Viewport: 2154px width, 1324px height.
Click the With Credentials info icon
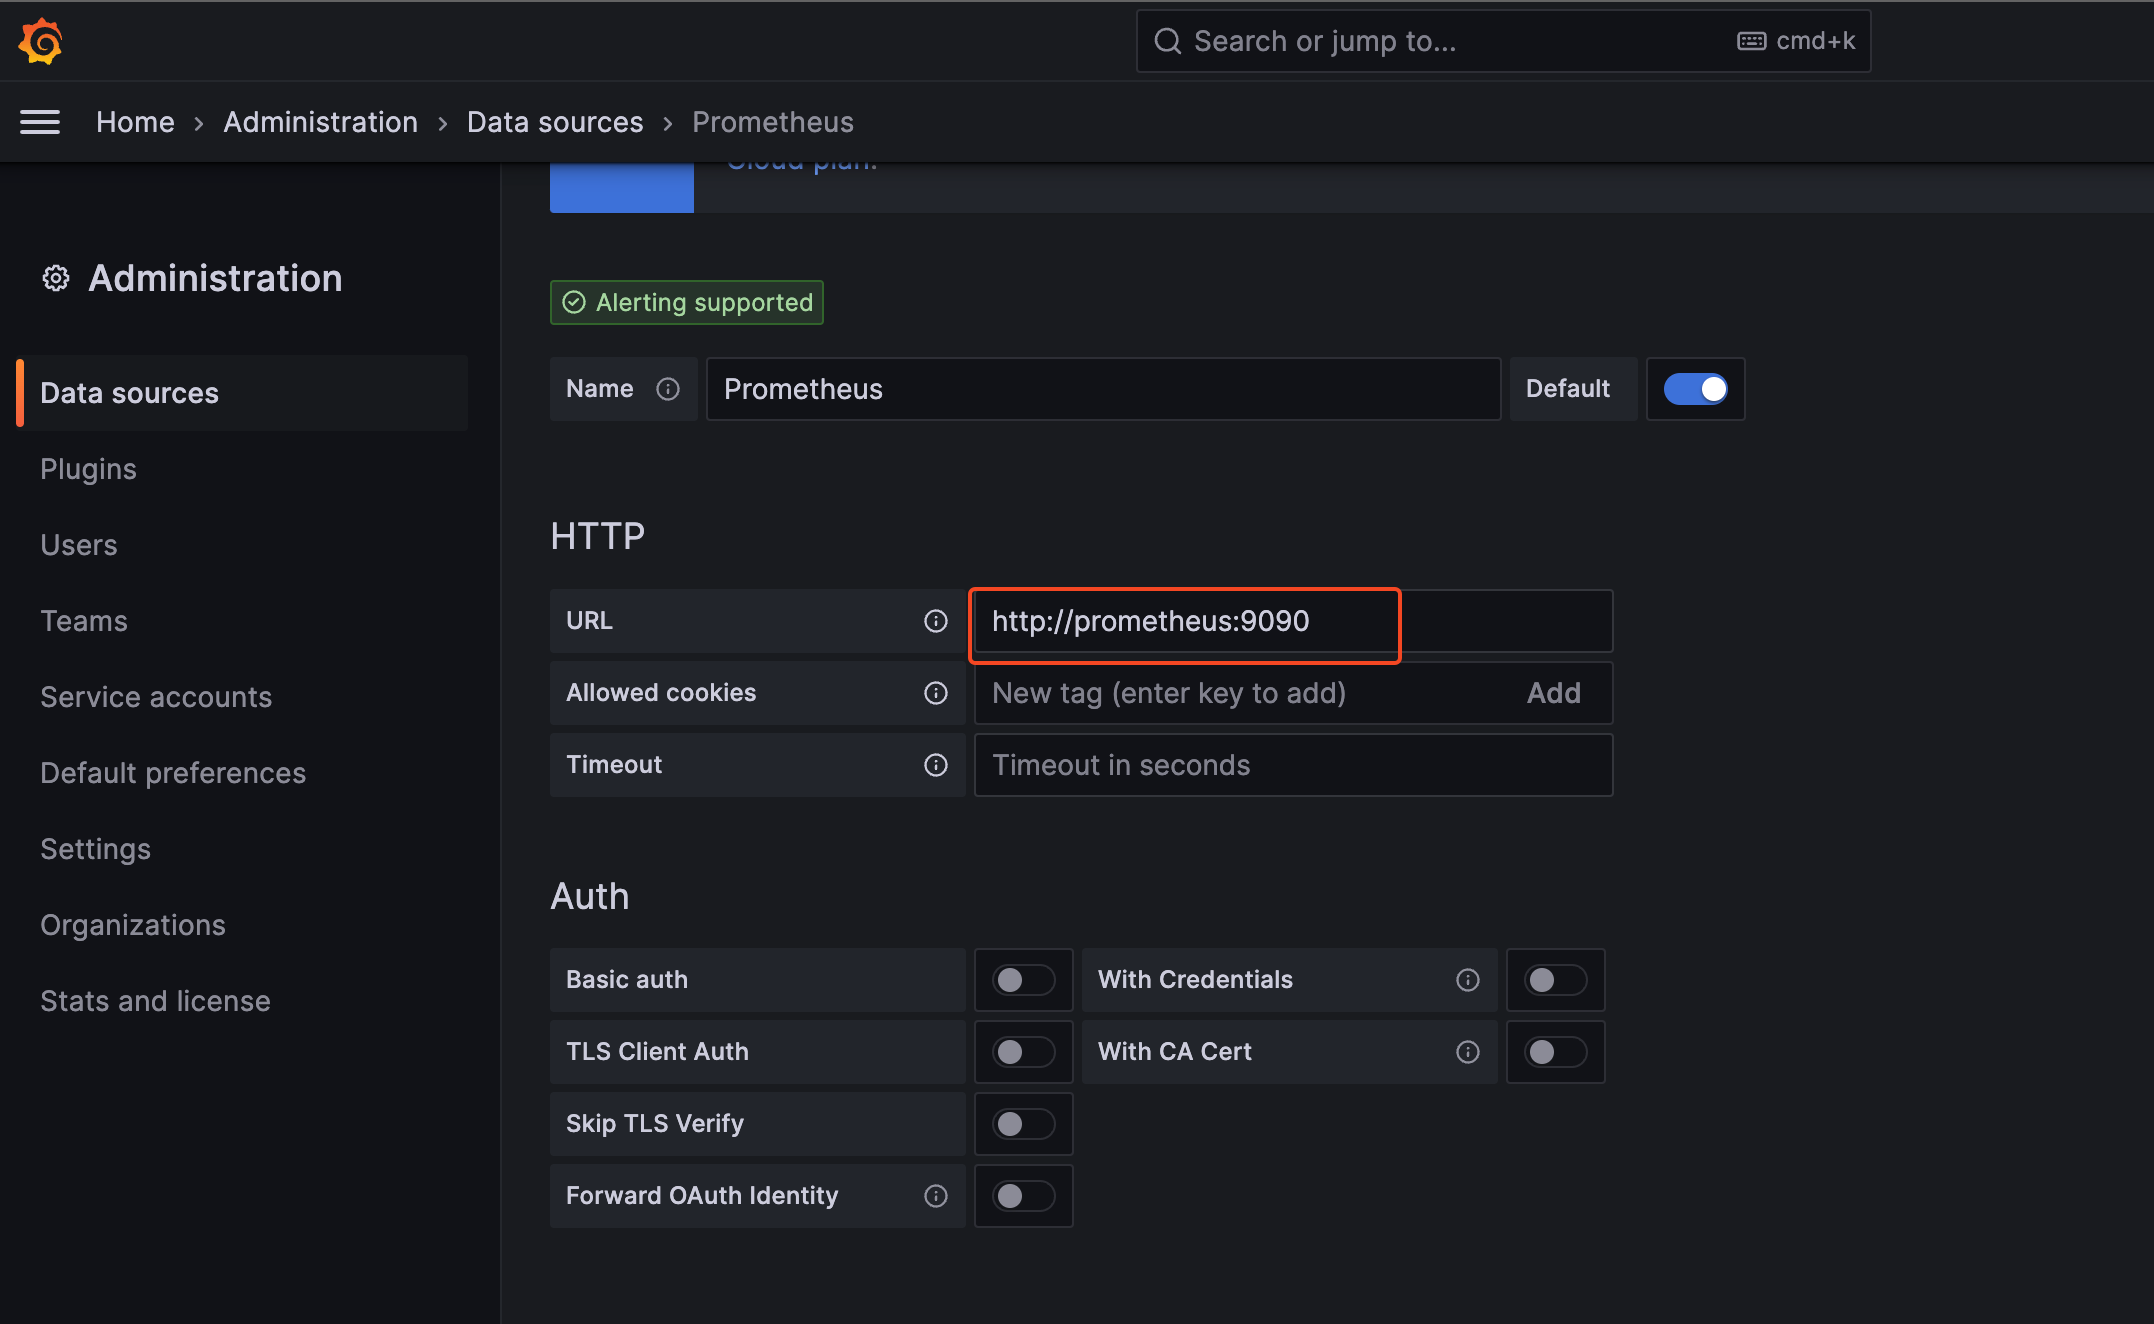coord(1467,980)
